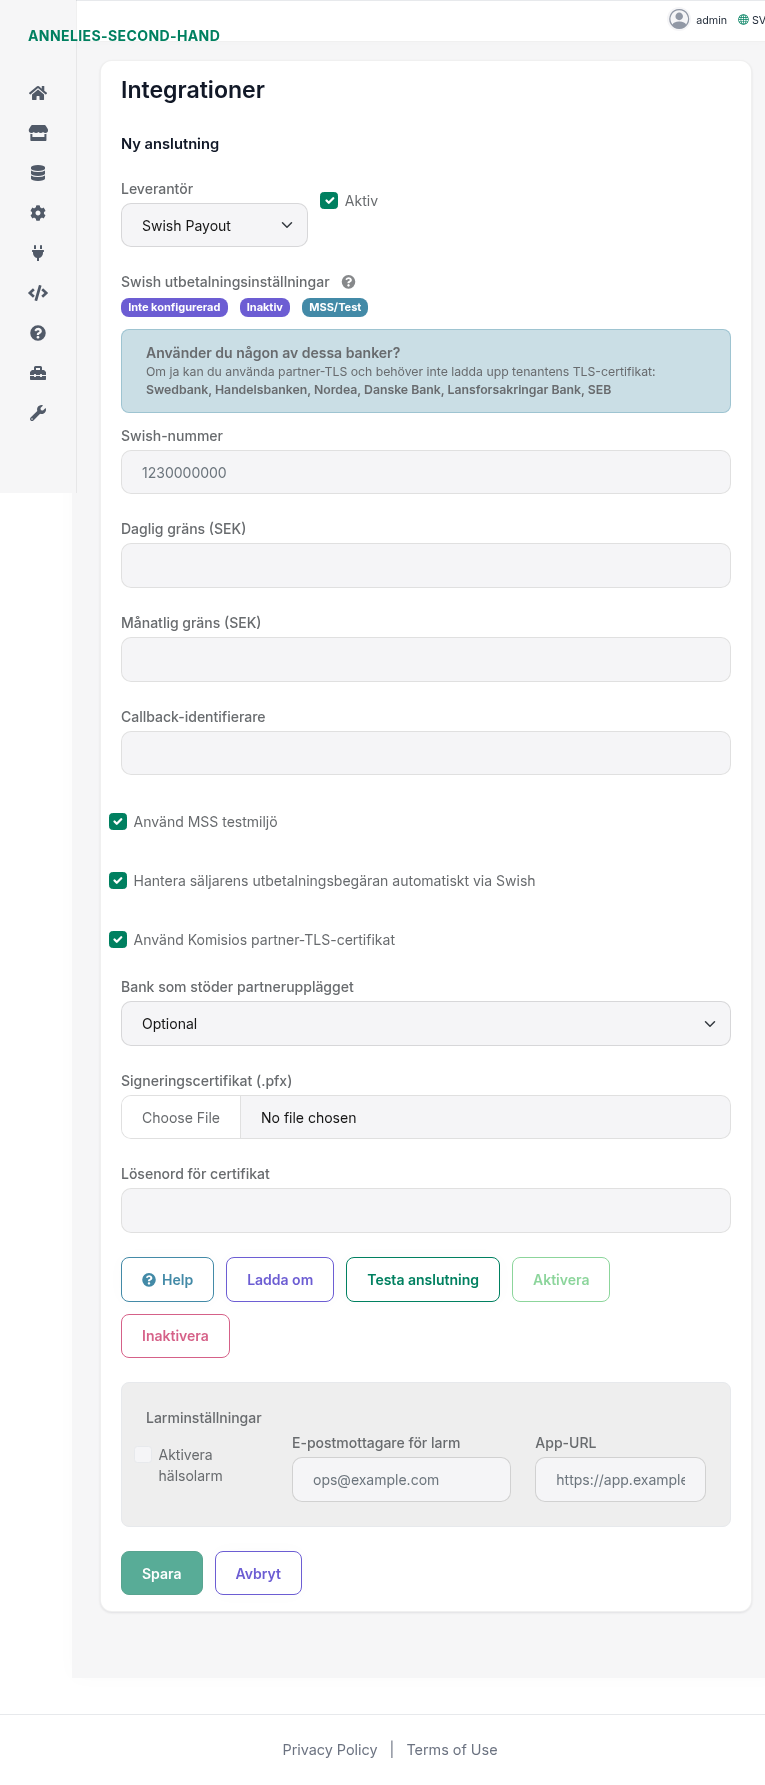This screenshot has width=765, height=1785.
Task: Enable Aktivera hälsolarm
Action: coord(142,1454)
